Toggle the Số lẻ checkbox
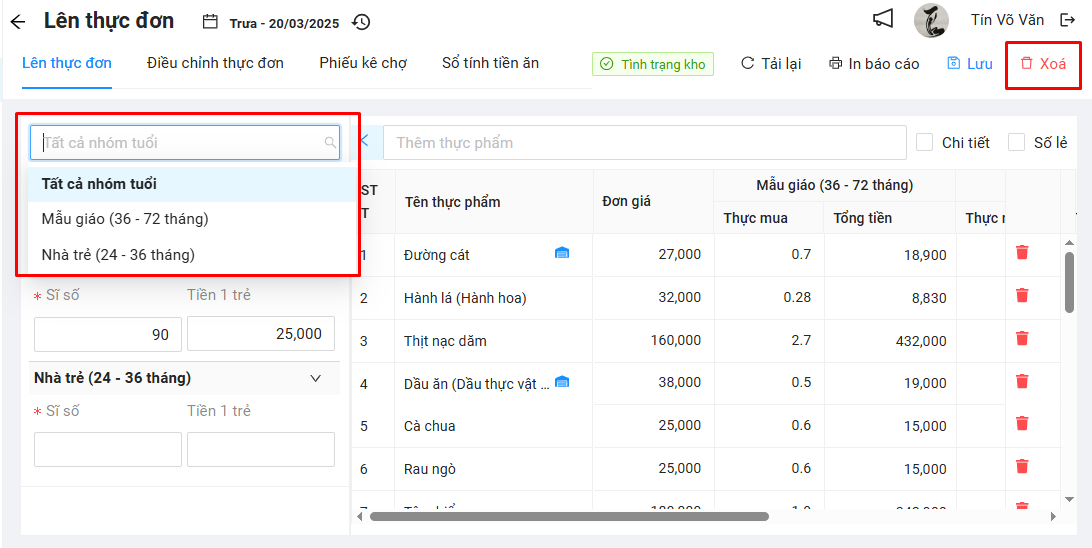This screenshot has height=548, width=1092. [x=1017, y=143]
